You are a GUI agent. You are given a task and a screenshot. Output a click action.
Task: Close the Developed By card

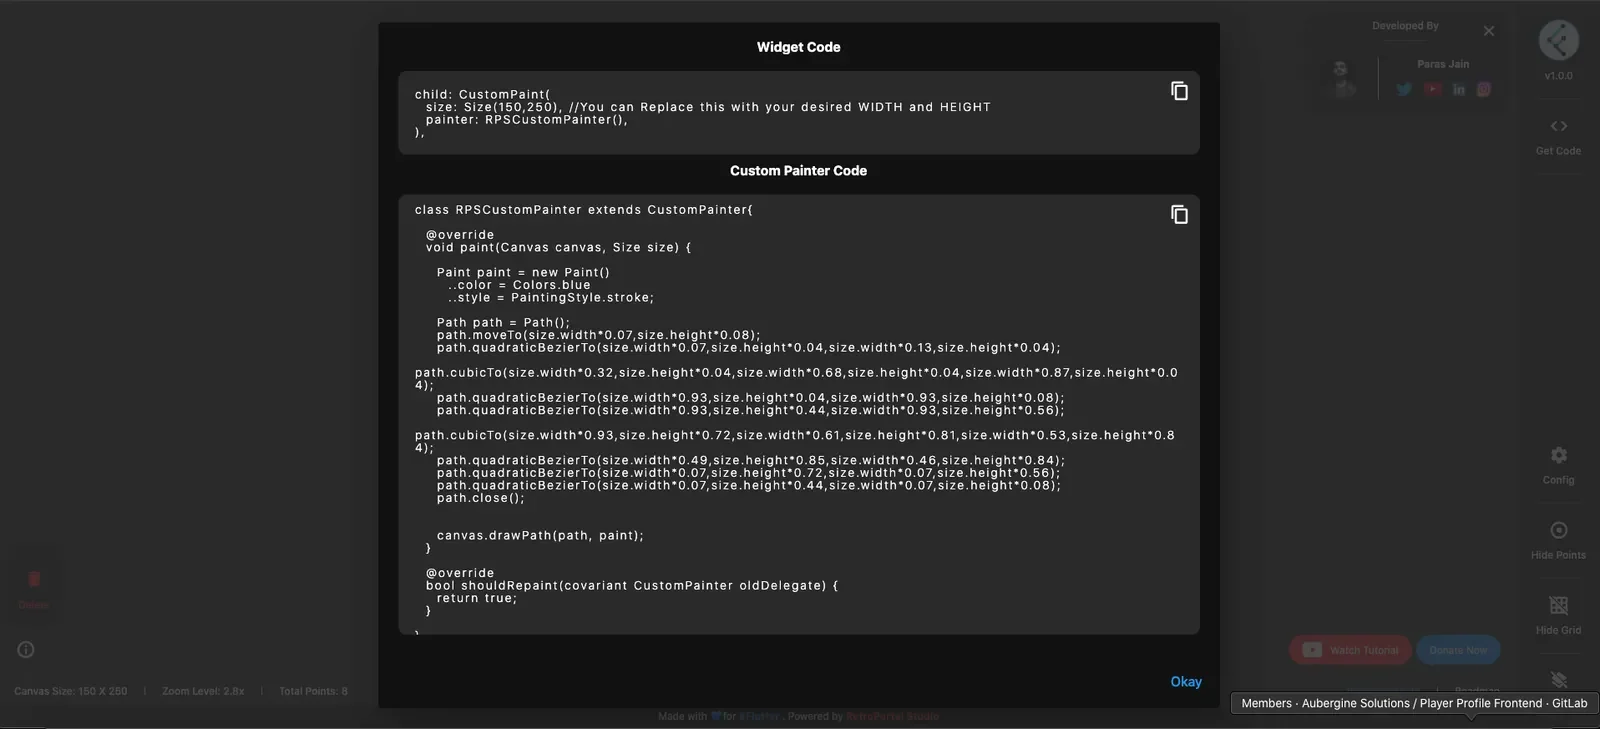[x=1489, y=31]
